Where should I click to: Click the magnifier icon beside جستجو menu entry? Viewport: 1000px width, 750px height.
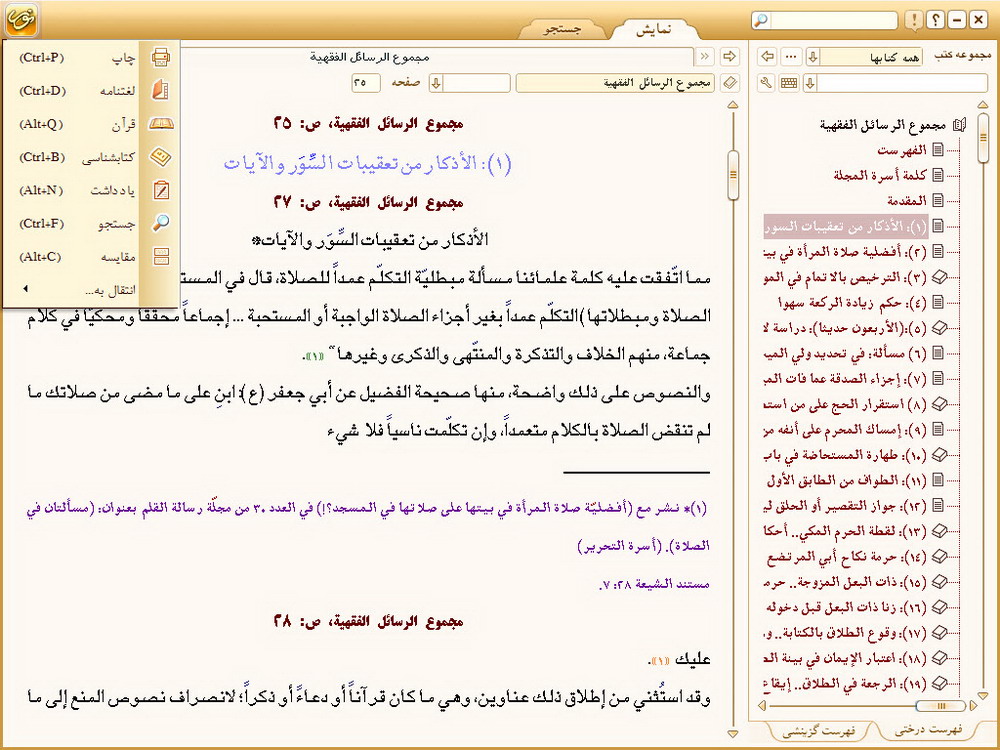coord(161,223)
